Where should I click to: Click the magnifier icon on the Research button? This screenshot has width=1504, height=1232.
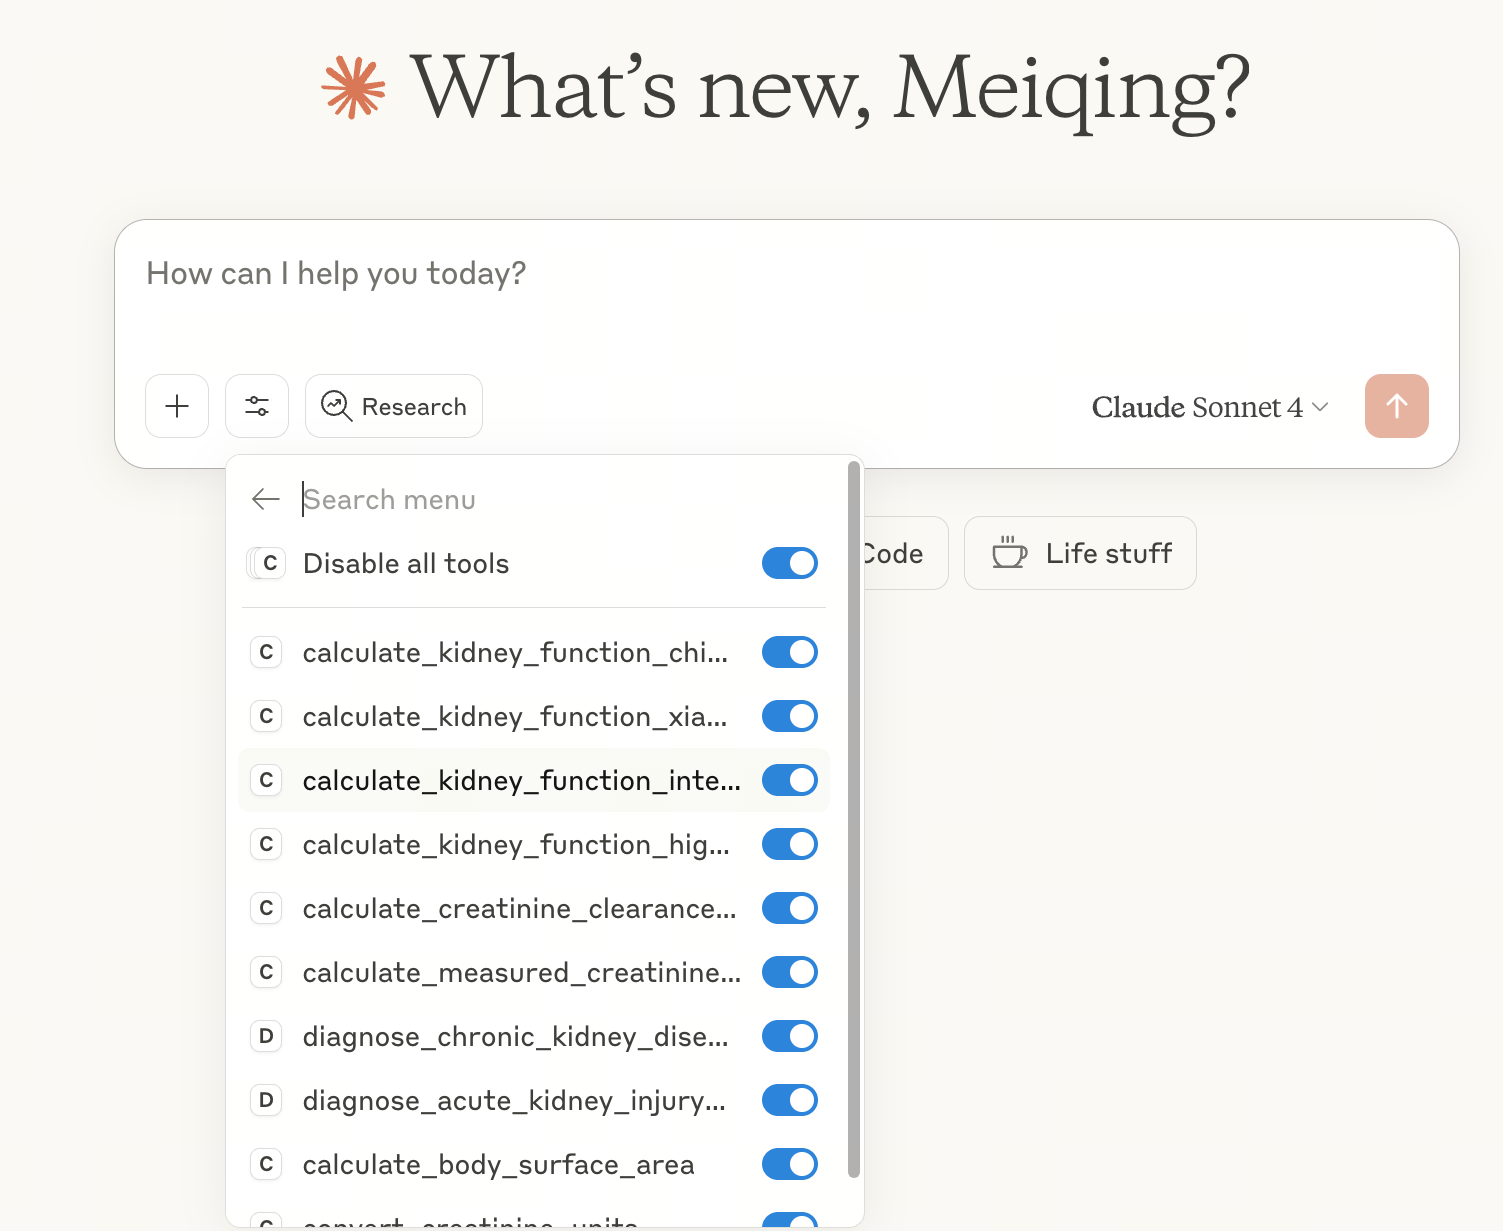pyautogui.click(x=336, y=406)
